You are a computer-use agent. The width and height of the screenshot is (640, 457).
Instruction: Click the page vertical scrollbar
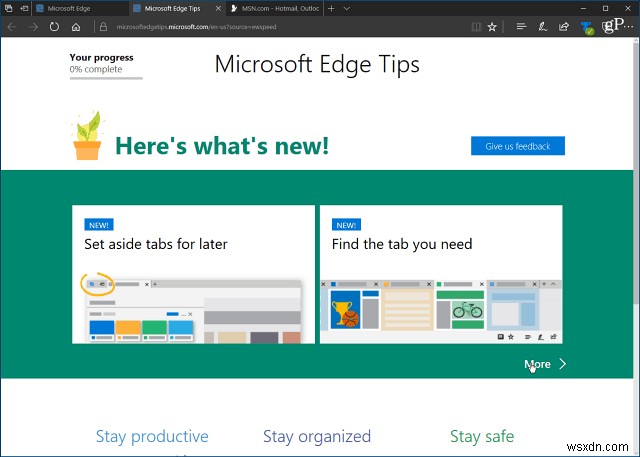tap(636, 171)
